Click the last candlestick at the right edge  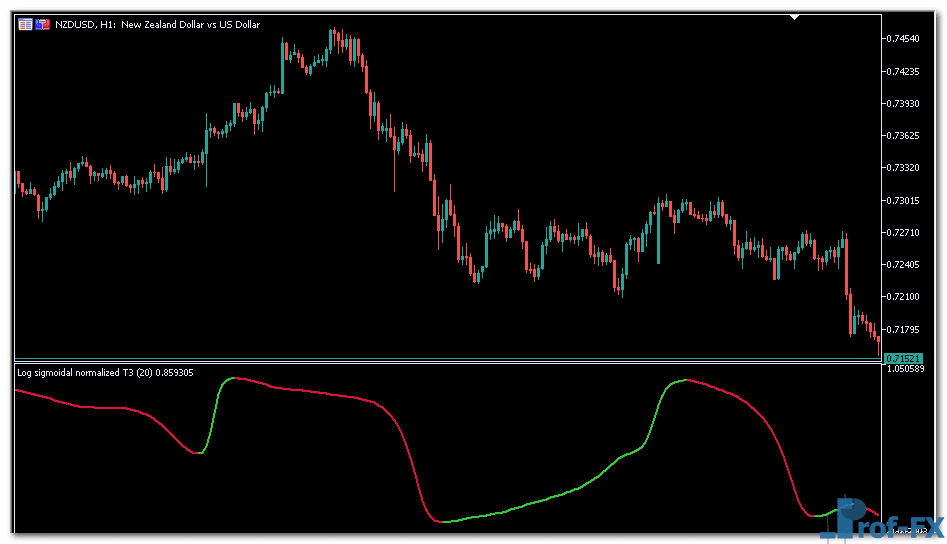(877, 337)
